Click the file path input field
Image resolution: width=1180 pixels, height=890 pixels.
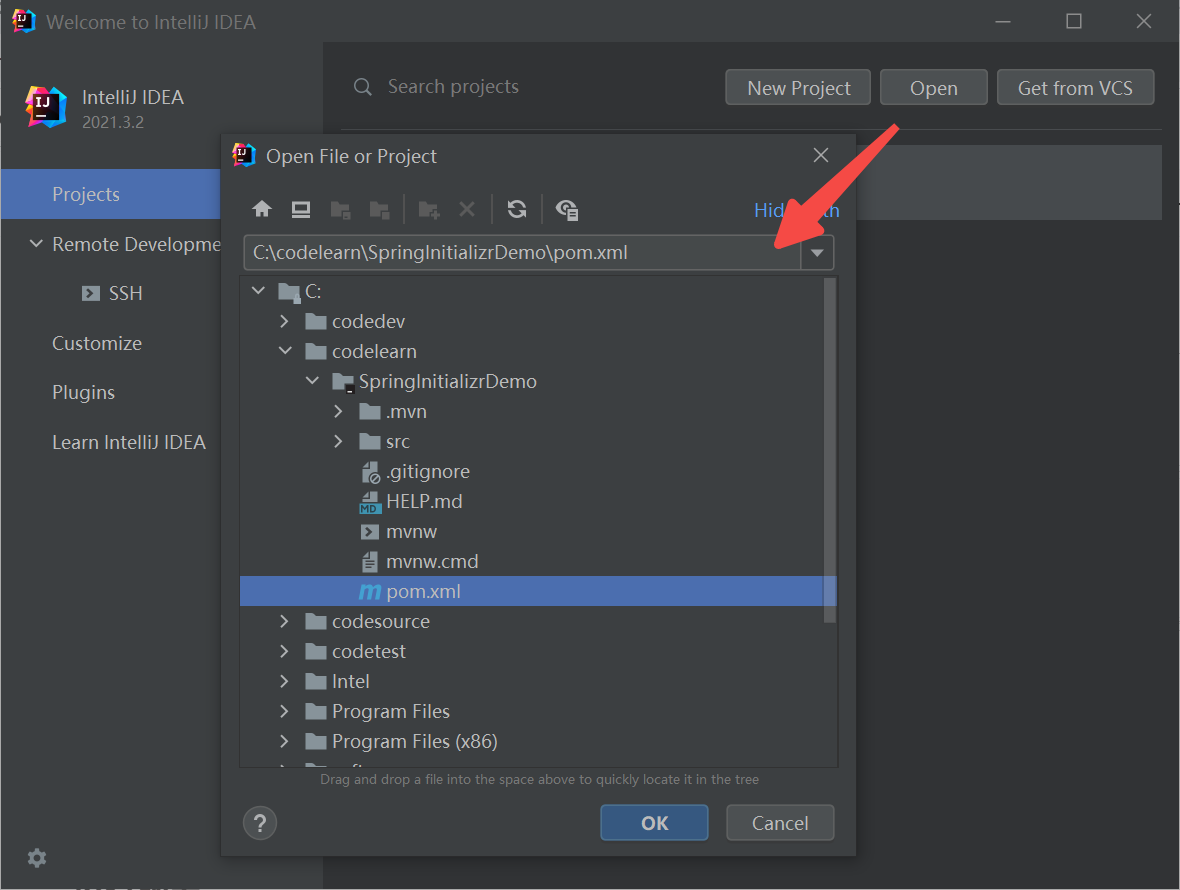[522, 253]
